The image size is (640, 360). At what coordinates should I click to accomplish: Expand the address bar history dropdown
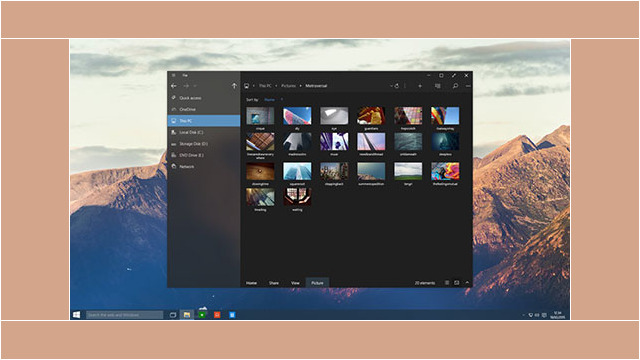391,86
